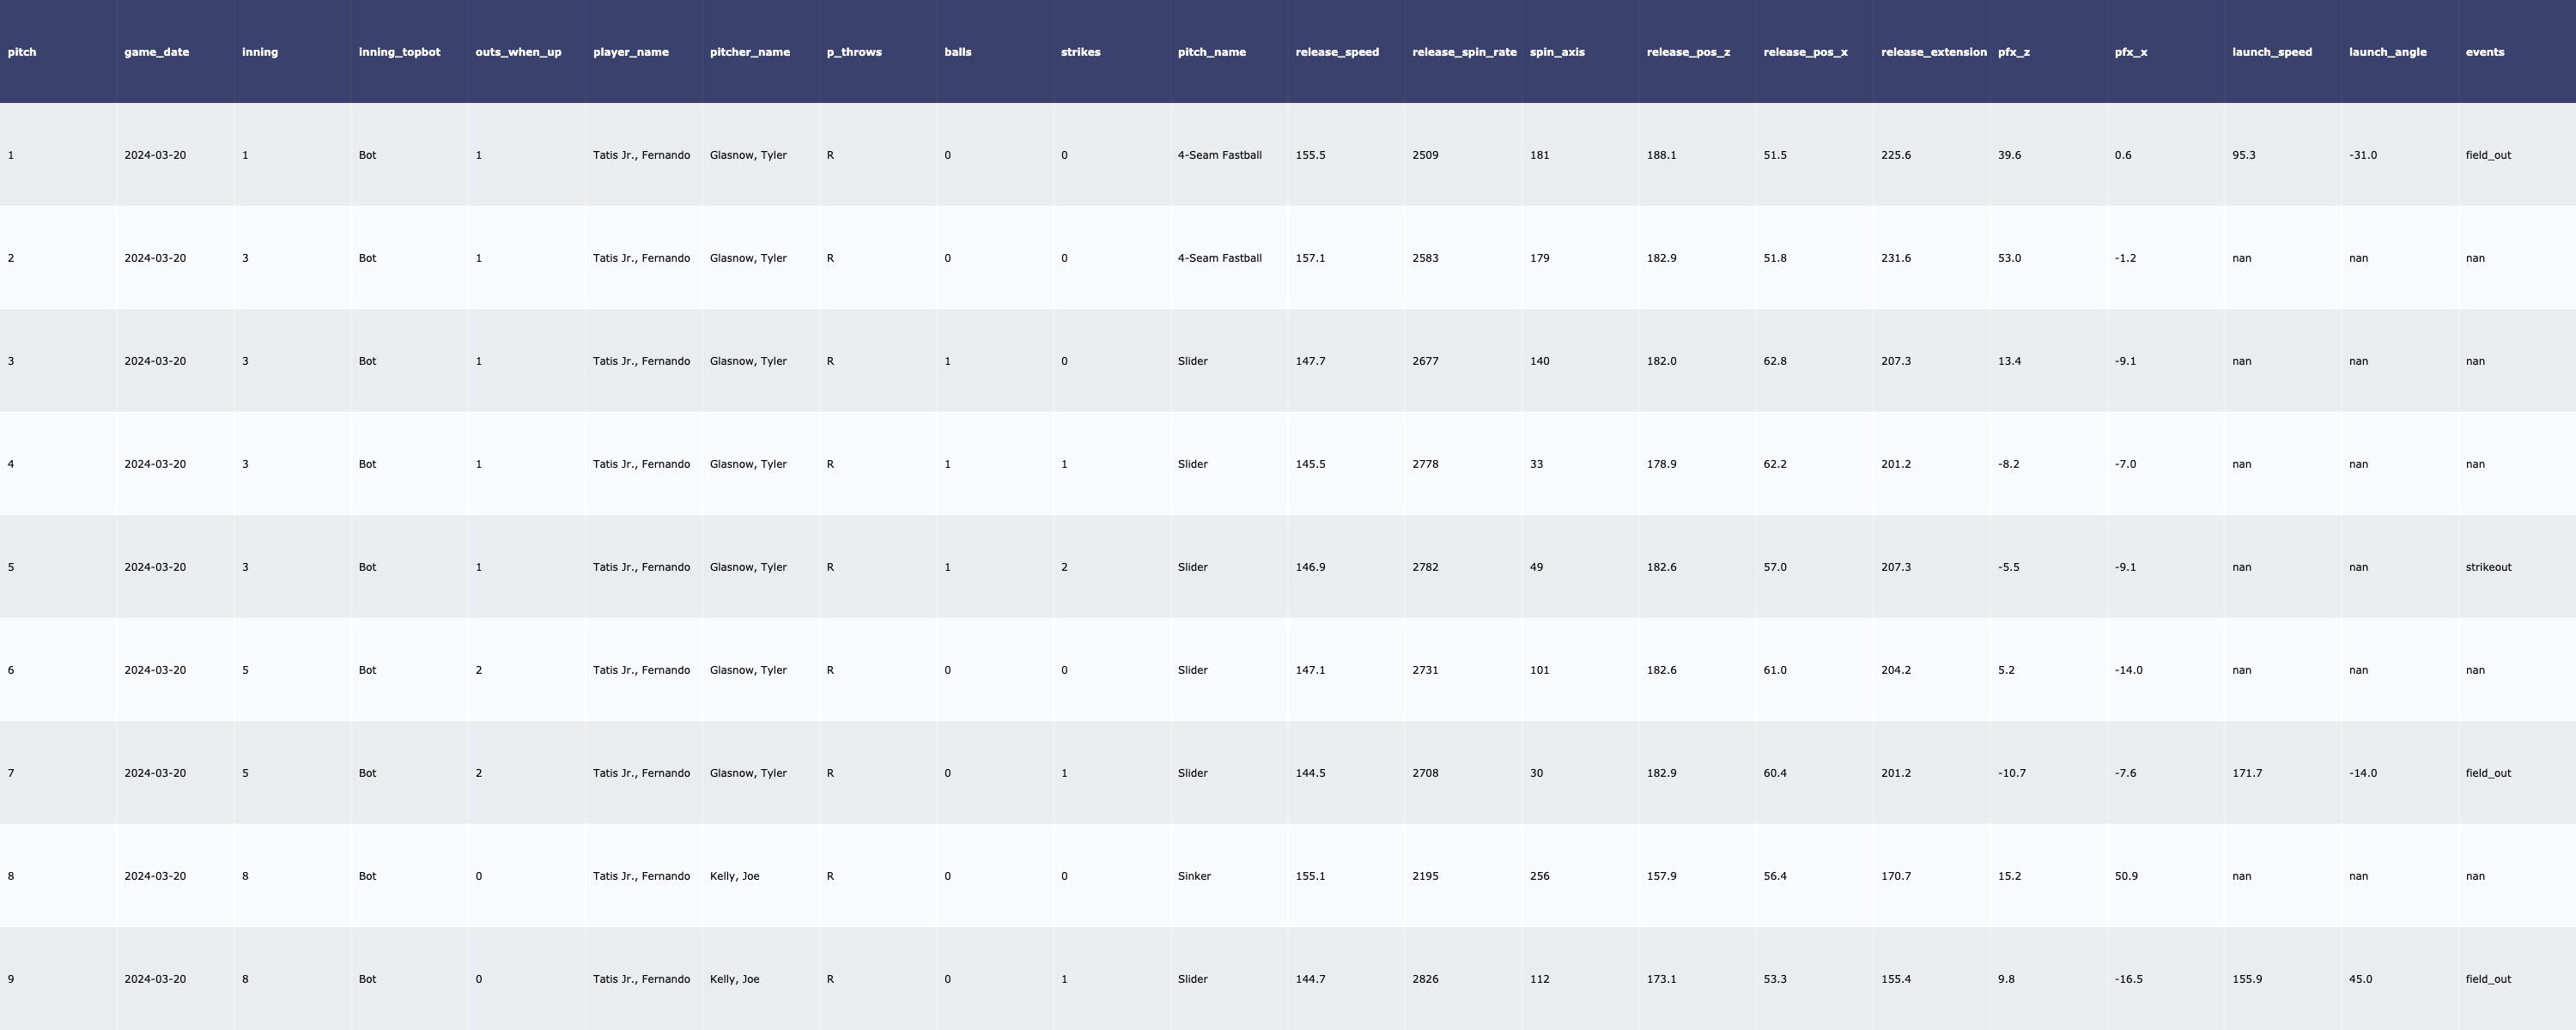Image resolution: width=2576 pixels, height=1030 pixels.
Task: Click the pitch_name column header
Action: (x=1211, y=52)
